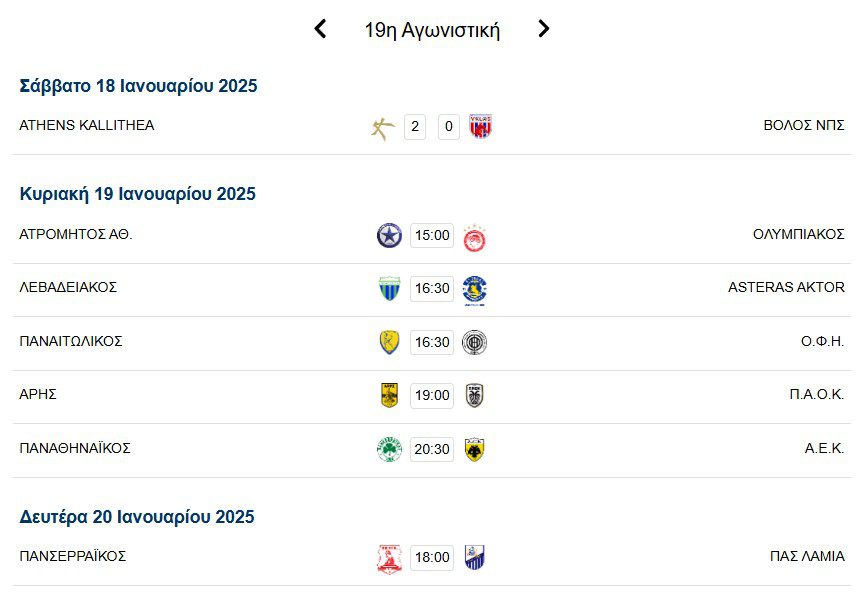Open the ΑΡΗΣ team link
The width and height of the screenshot is (861, 598).
point(38,394)
